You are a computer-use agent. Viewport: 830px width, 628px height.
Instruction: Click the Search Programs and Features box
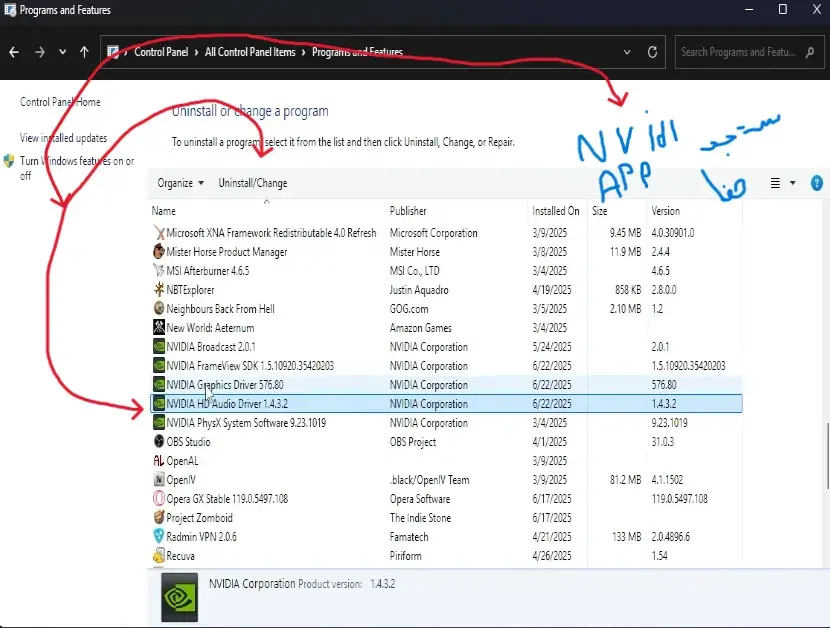(750, 52)
